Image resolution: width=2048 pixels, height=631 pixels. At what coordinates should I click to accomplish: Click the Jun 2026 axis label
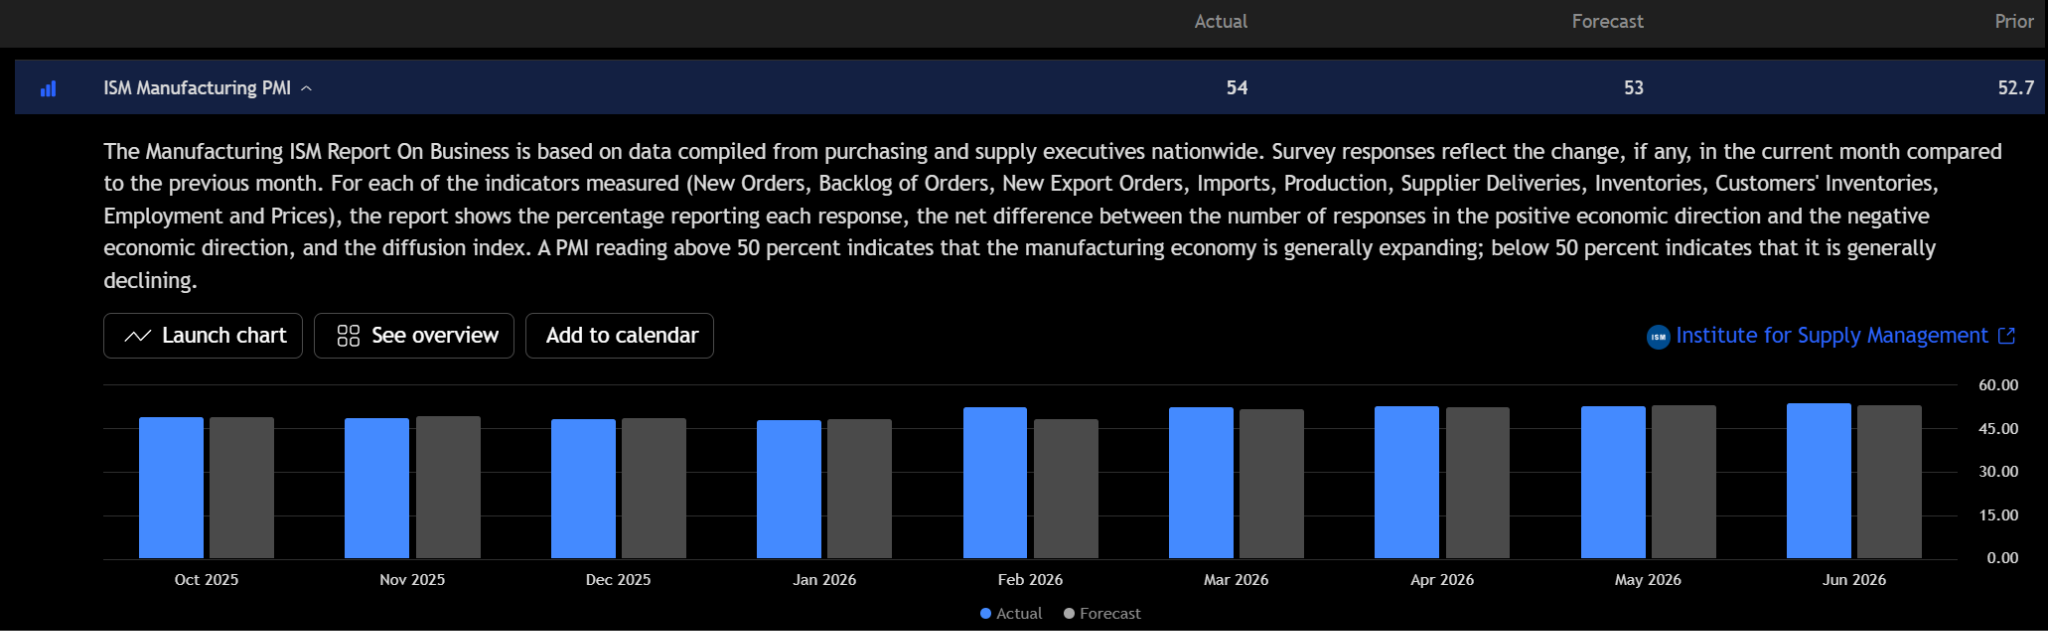click(1854, 580)
